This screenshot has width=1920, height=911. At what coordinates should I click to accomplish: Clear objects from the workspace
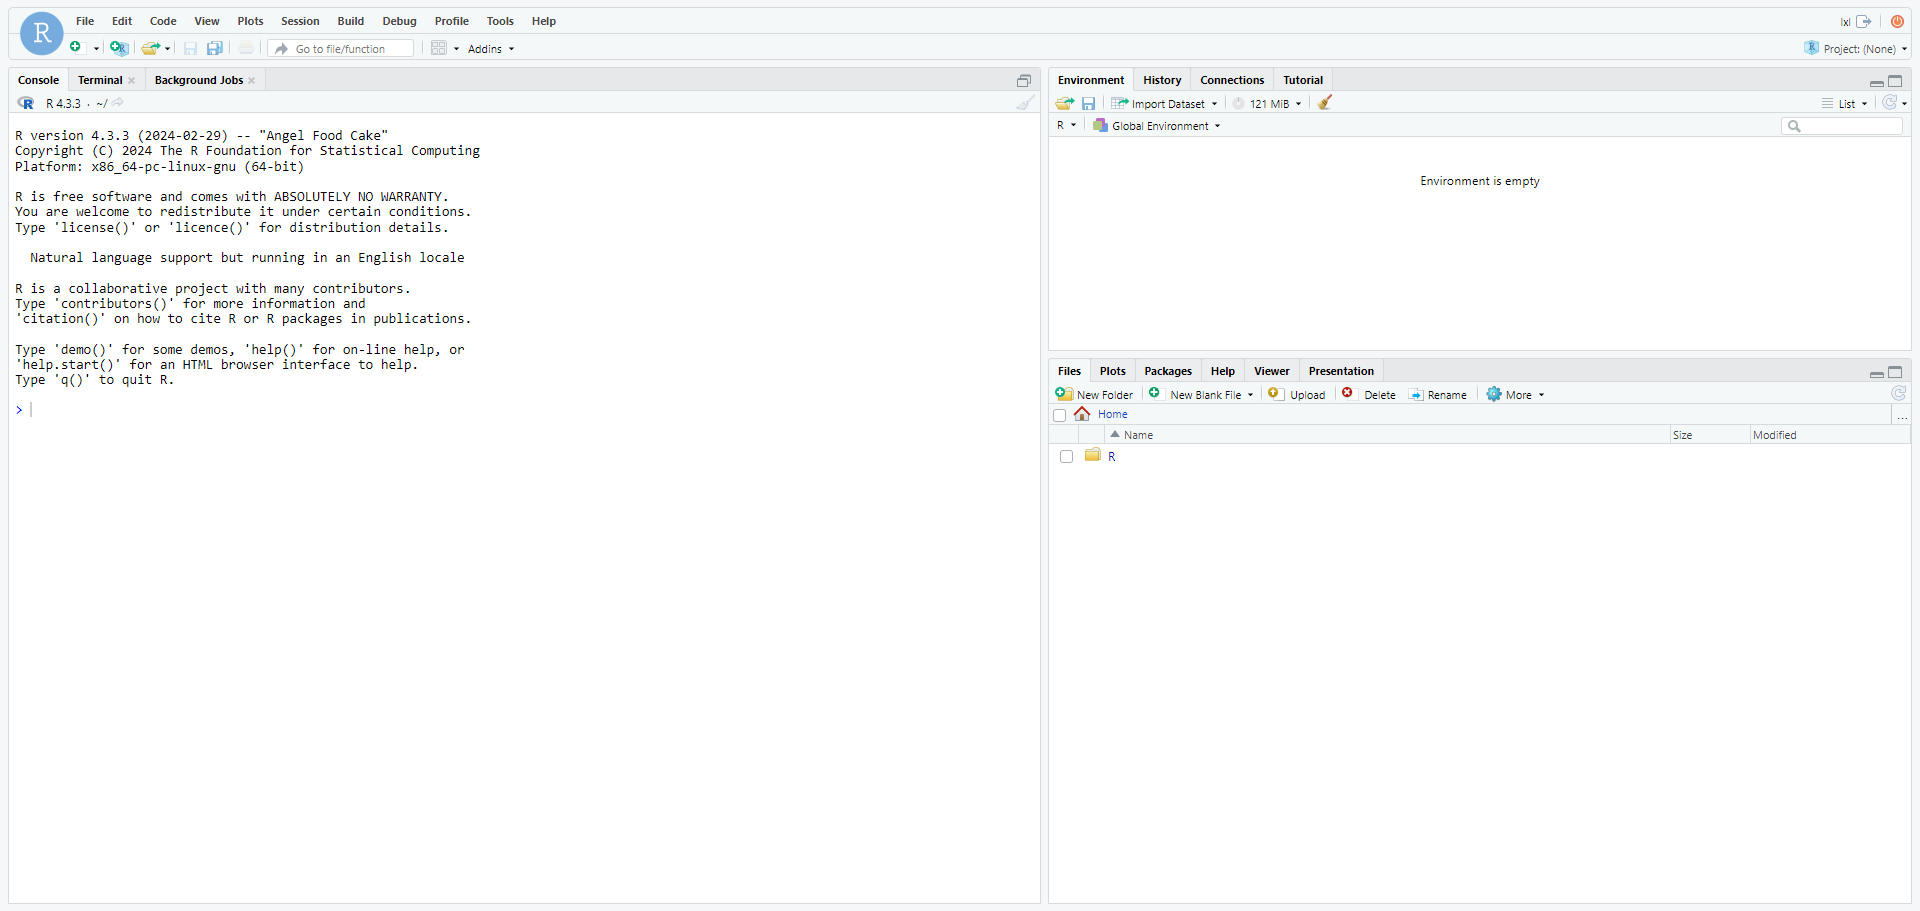coord(1325,103)
